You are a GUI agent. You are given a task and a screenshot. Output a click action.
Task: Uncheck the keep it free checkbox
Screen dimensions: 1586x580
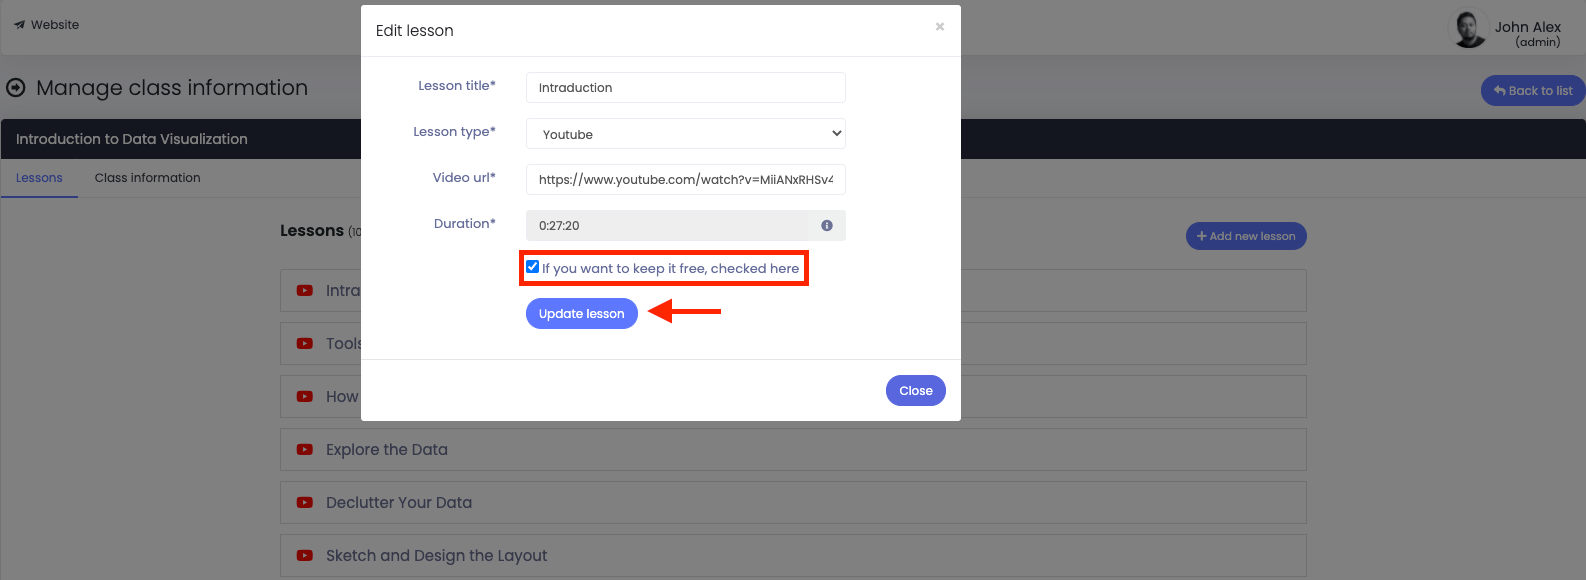[x=533, y=267]
